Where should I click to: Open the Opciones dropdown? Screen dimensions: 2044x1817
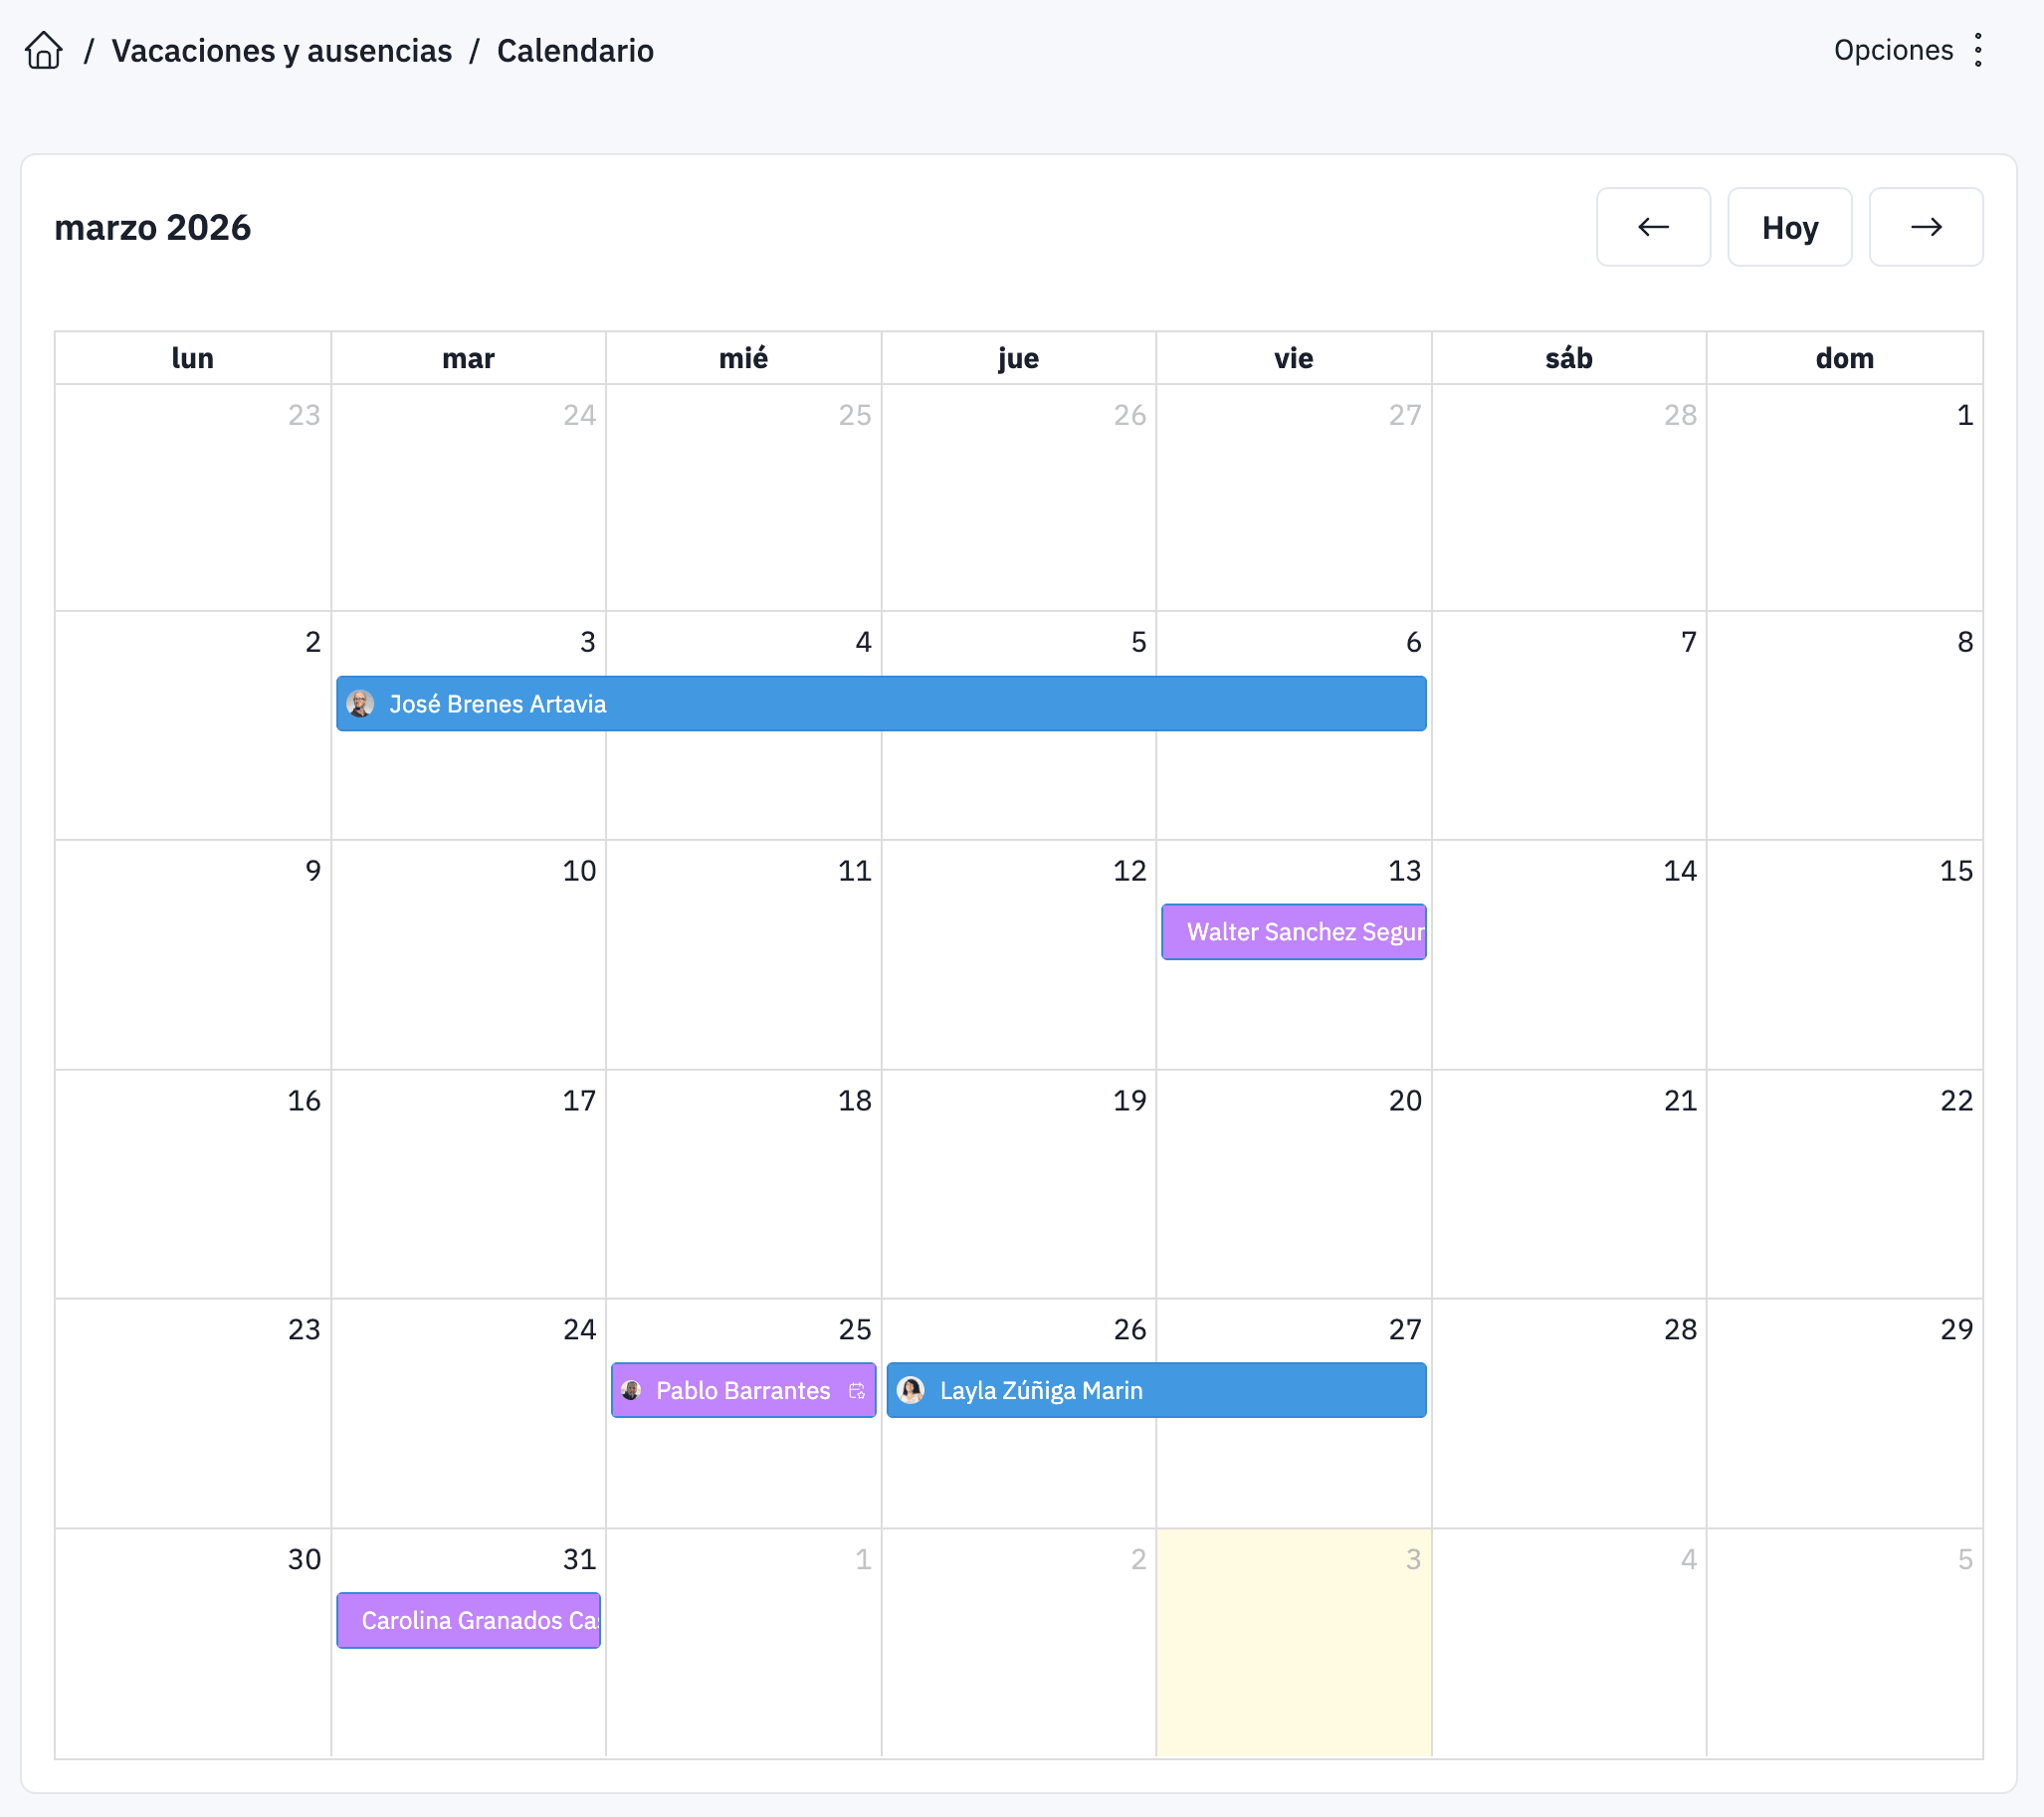click(1892, 50)
